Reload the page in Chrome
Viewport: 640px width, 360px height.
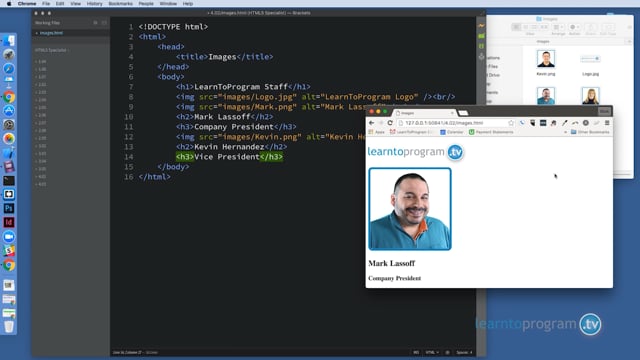point(390,123)
